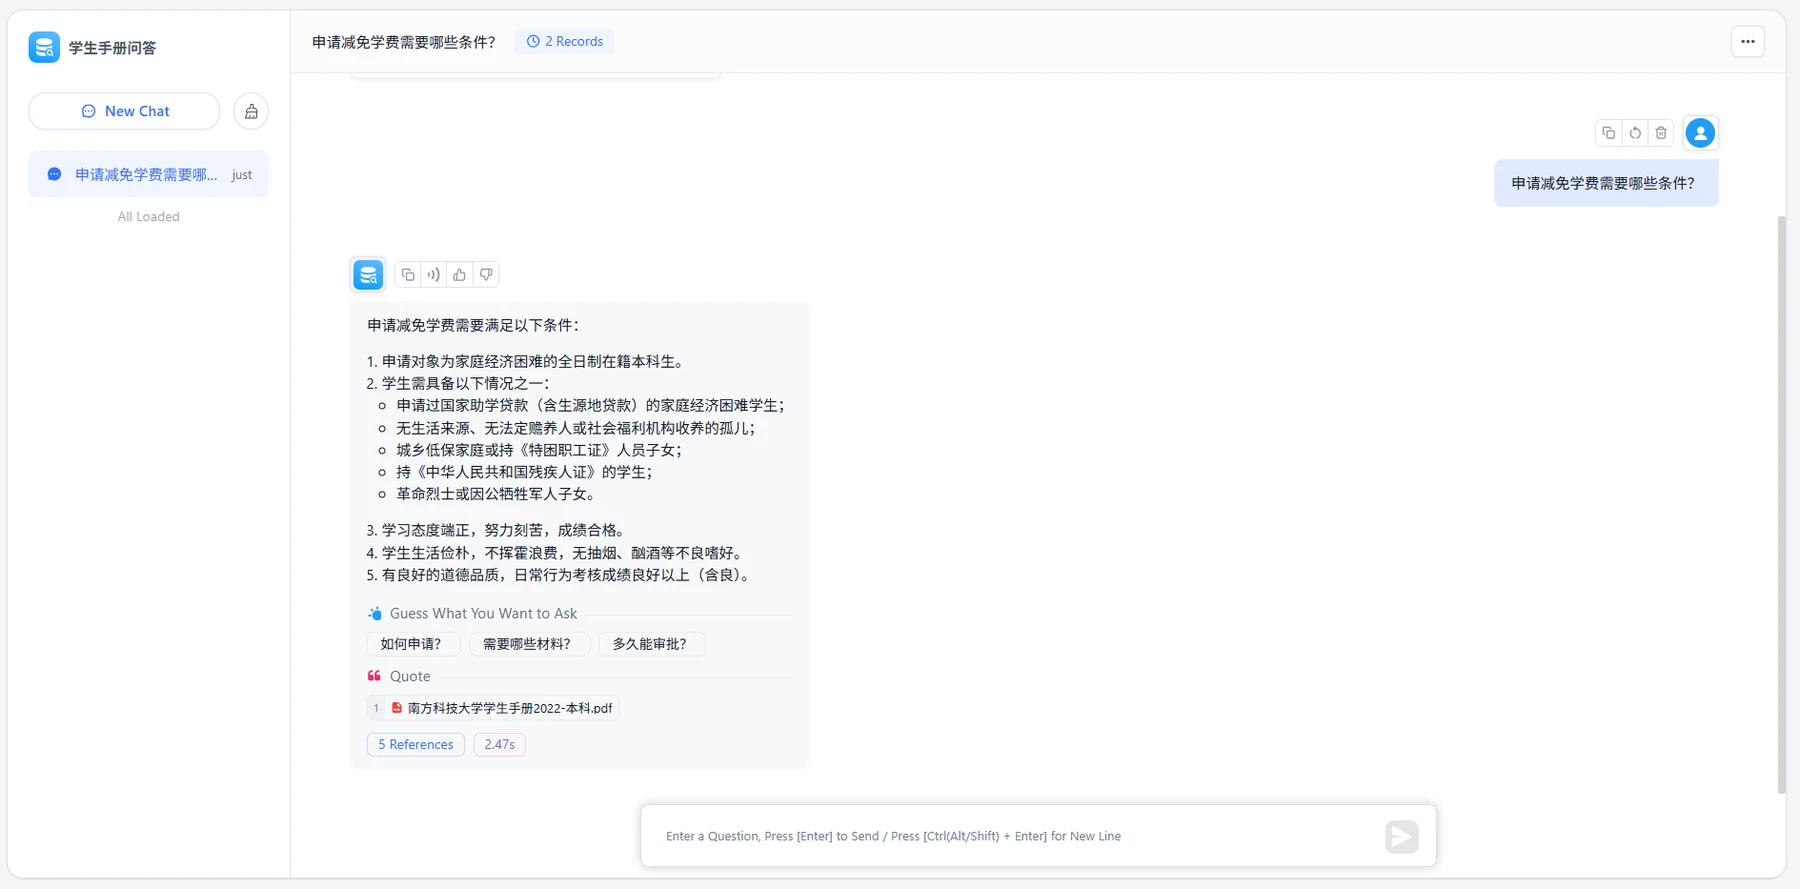The image size is (1800, 889).
Task: Copy the assistant answer
Action: pyautogui.click(x=408, y=274)
